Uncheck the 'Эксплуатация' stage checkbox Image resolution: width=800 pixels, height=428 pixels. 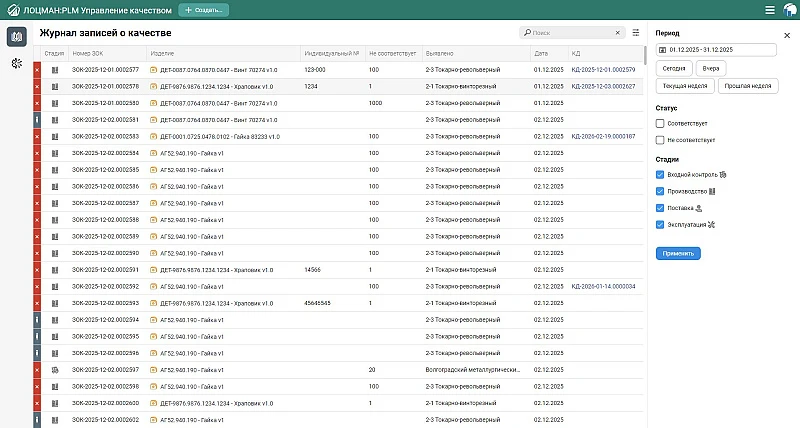[x=660, y=224]
